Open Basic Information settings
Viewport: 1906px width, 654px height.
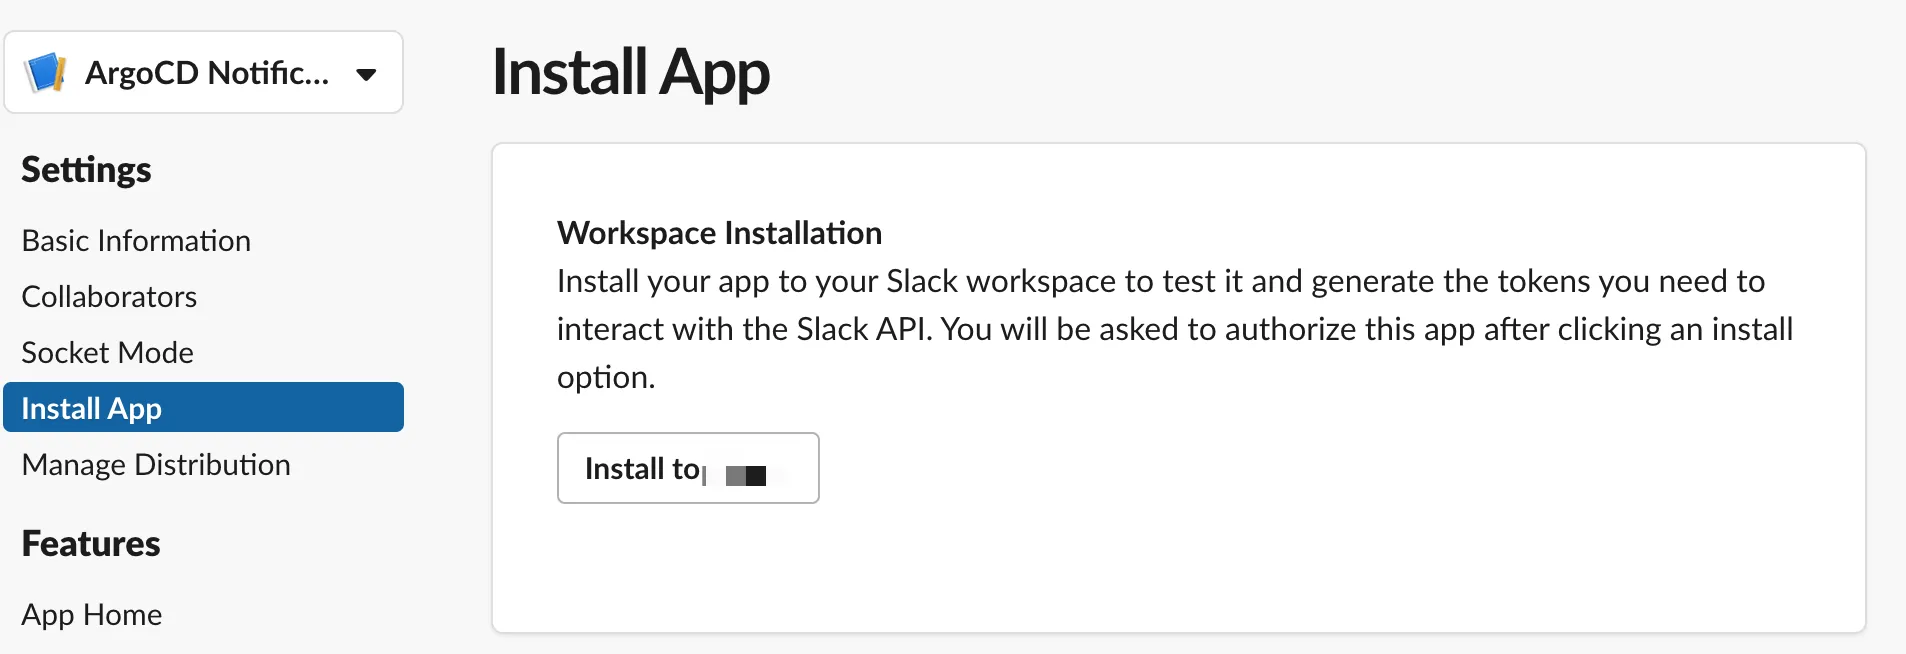coord(136,241)
